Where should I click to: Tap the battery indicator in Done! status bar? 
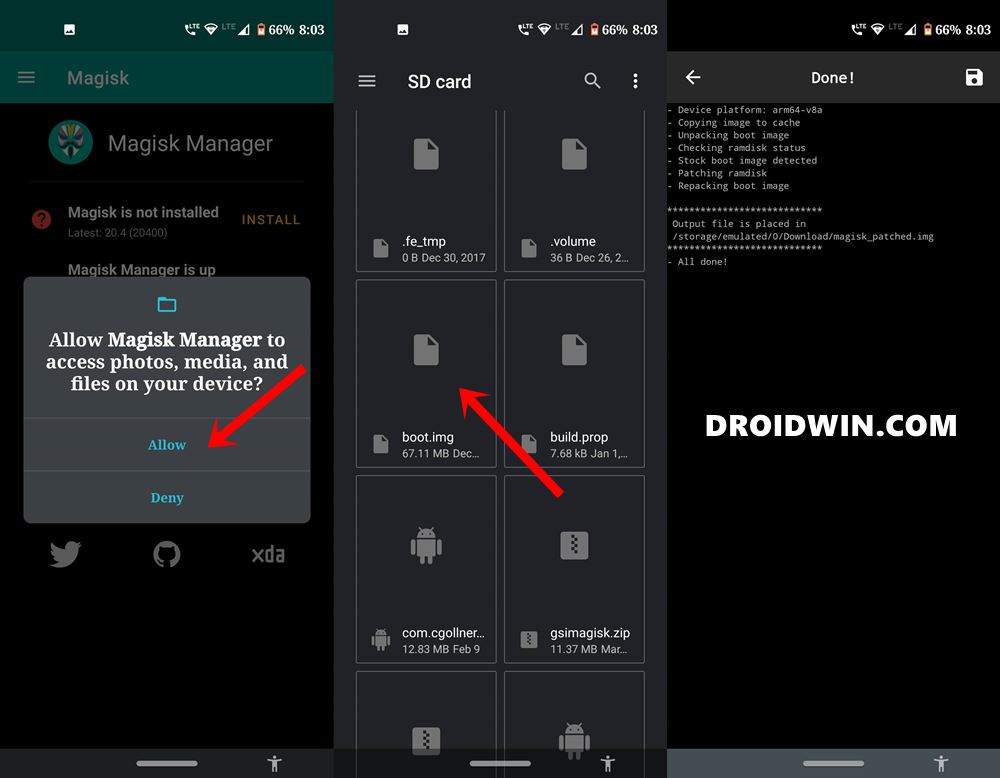tap(927, 29)
